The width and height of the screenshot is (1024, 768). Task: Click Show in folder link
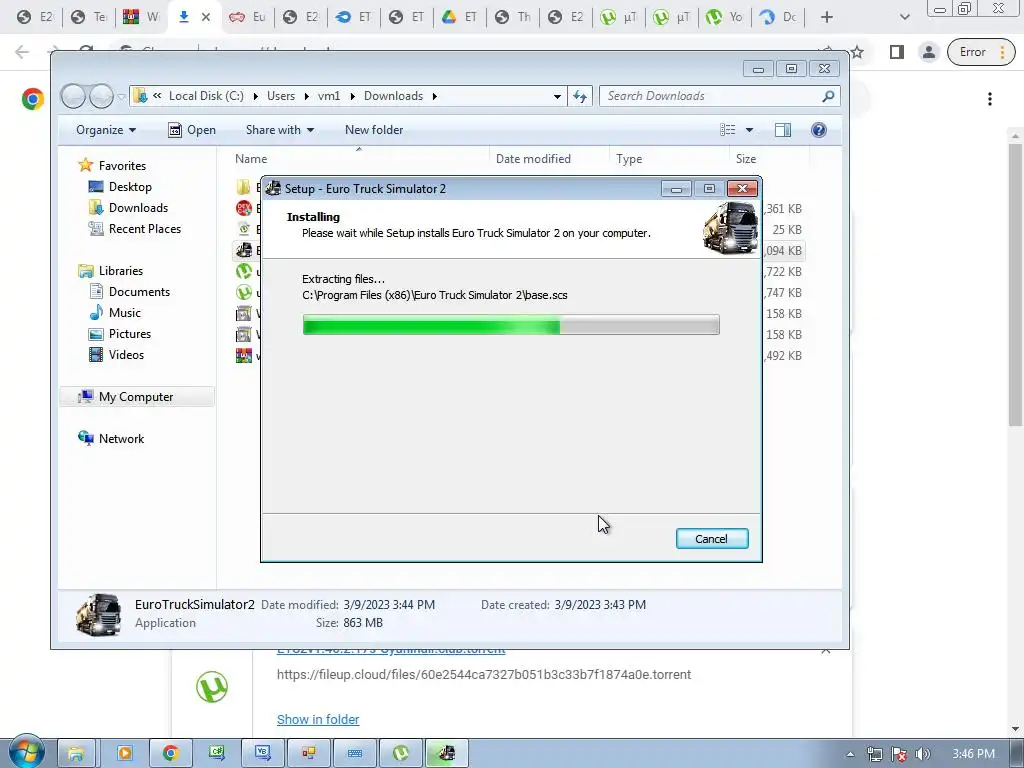click(x=318, y=719)
